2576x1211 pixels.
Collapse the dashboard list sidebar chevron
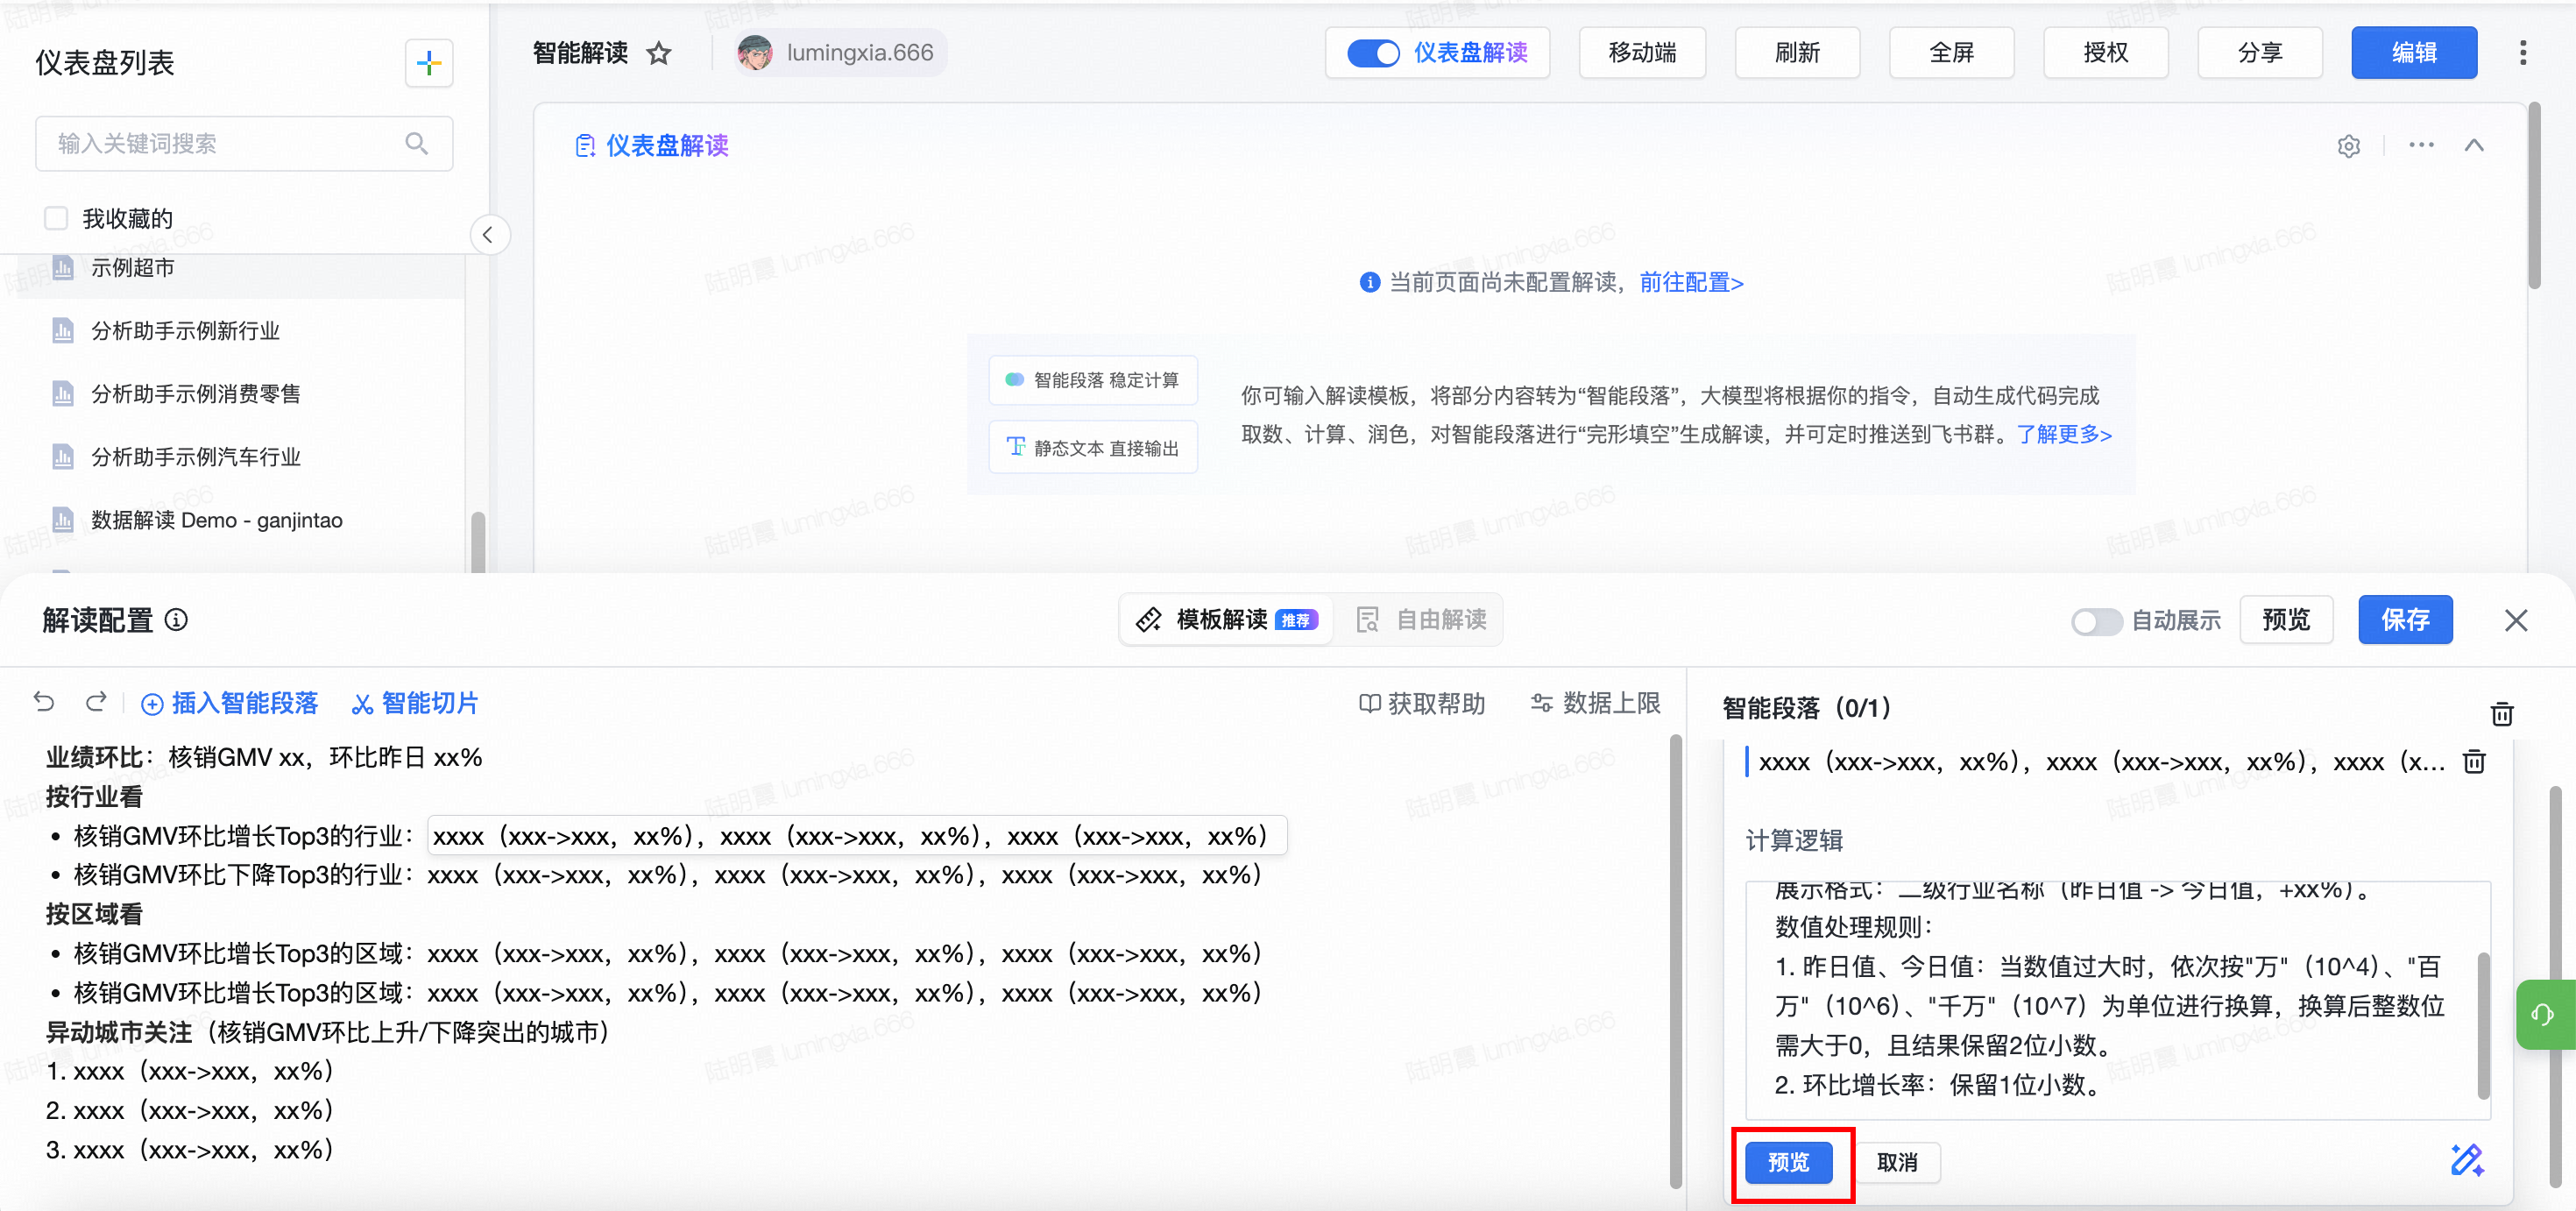point(488,235)
